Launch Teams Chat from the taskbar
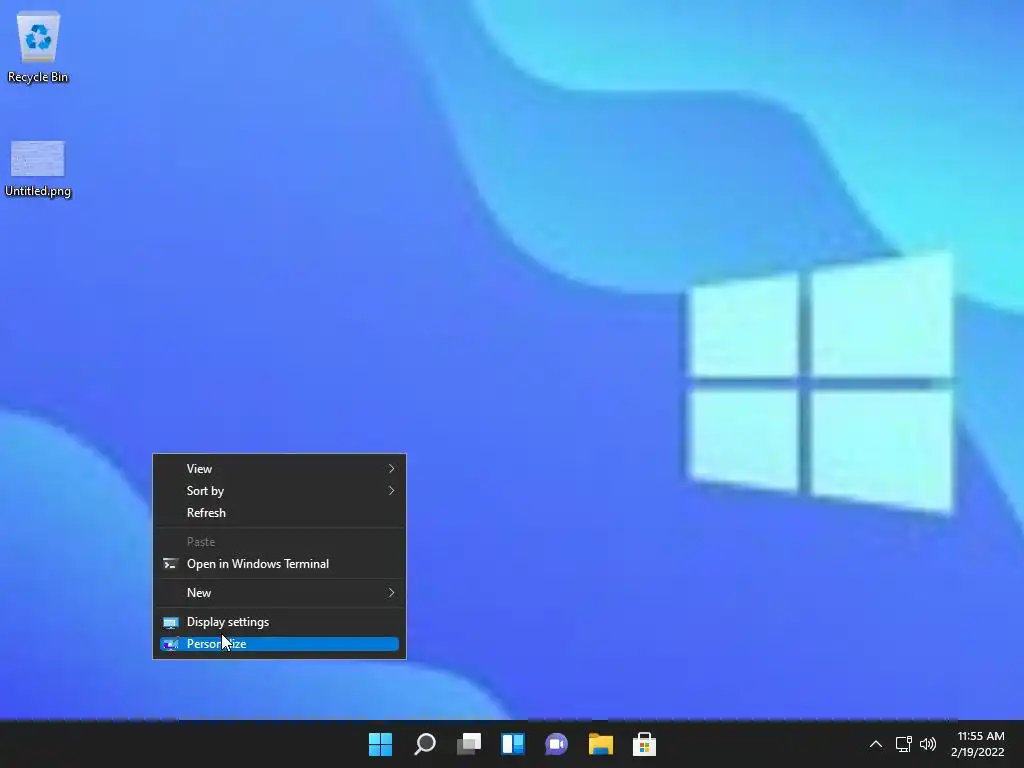The height and width of the screenshot is (768, 1024). pos(556,744)
